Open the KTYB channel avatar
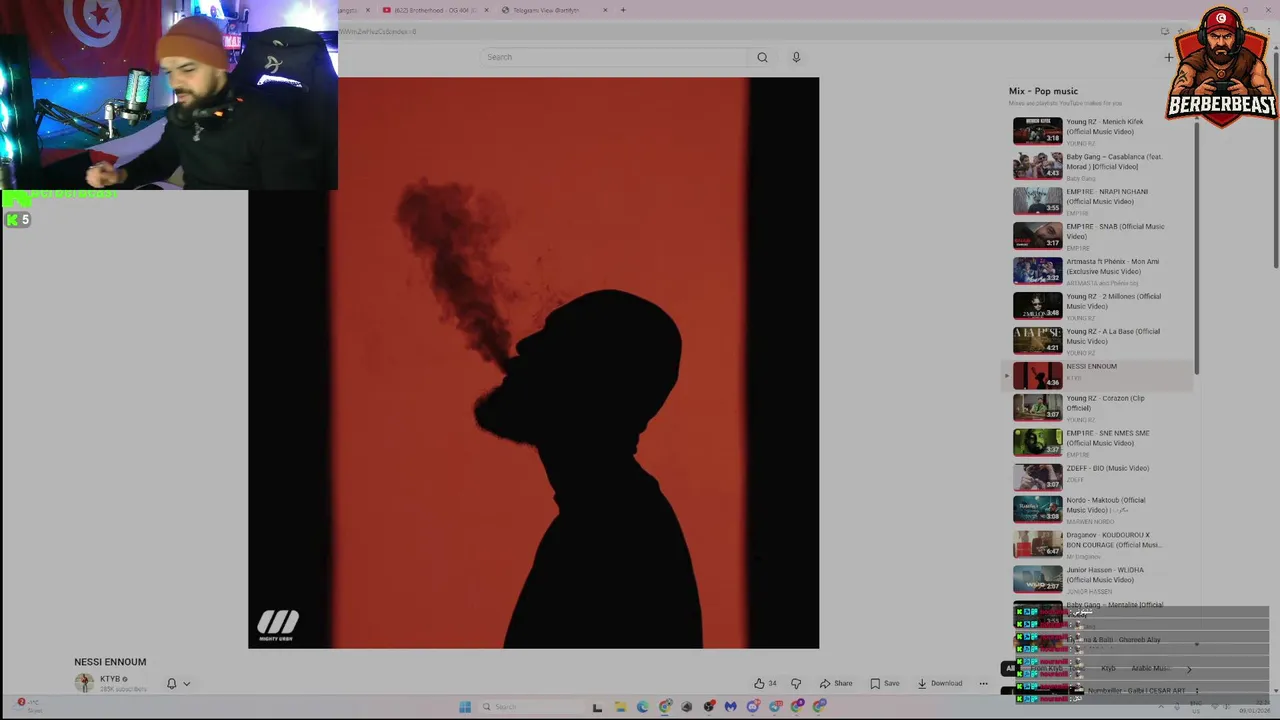This screenshot has height=720, width=1280. click(x=84, y=682)
